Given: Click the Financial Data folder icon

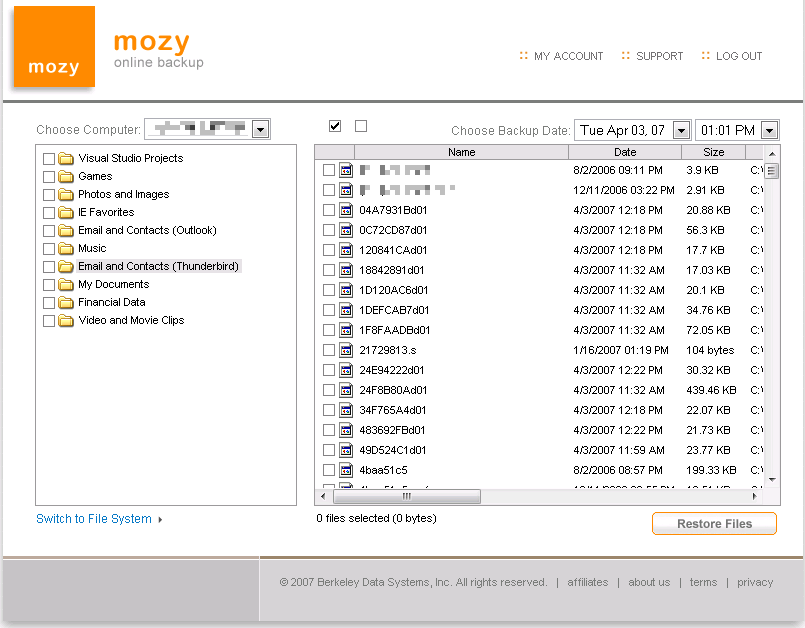Looking at the screenshot, I should point(66,302).
